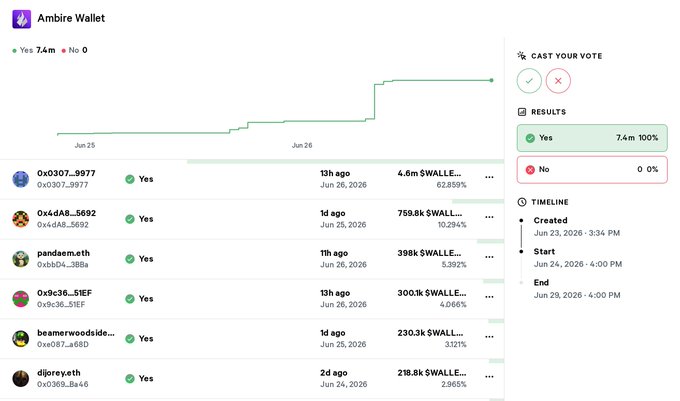
Task: Open avatar of voter 0x4dA8...5692
Action: [20, 219]
